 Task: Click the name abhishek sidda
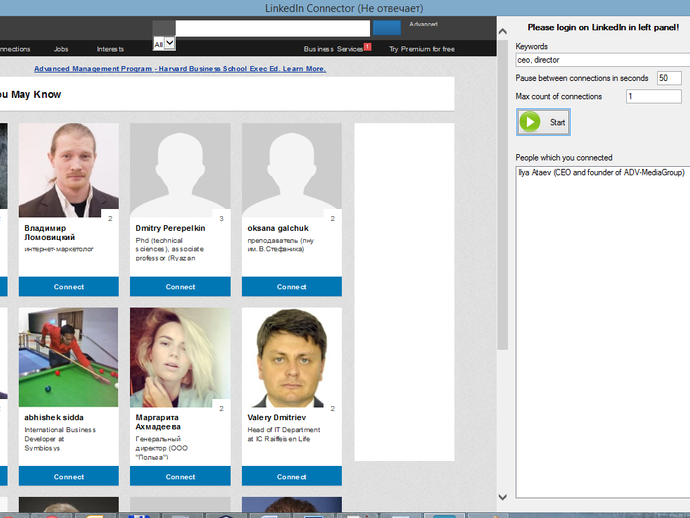(x=54, y=417)
